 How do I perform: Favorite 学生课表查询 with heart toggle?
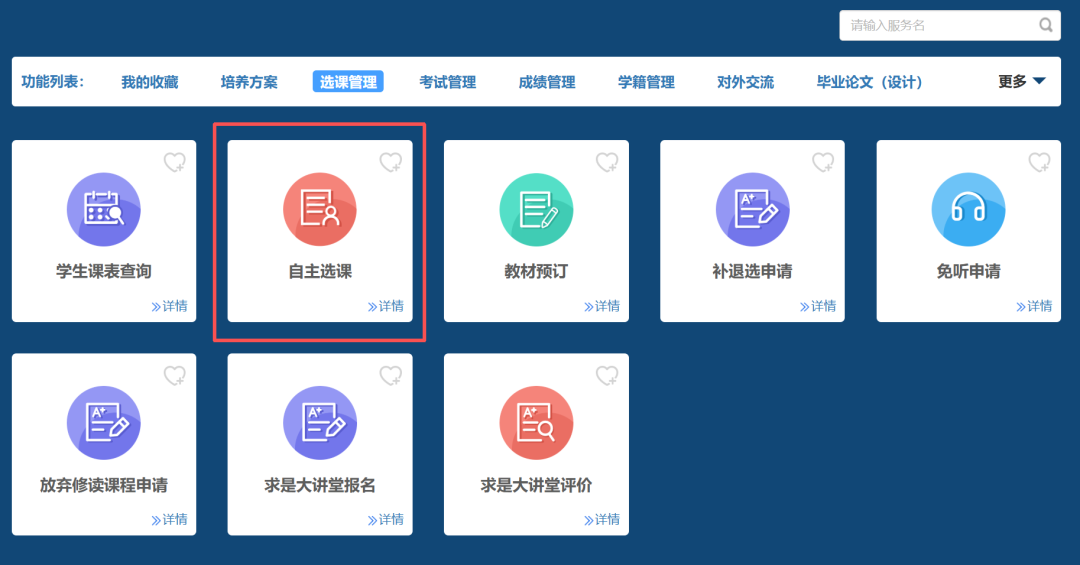[174, 162]
